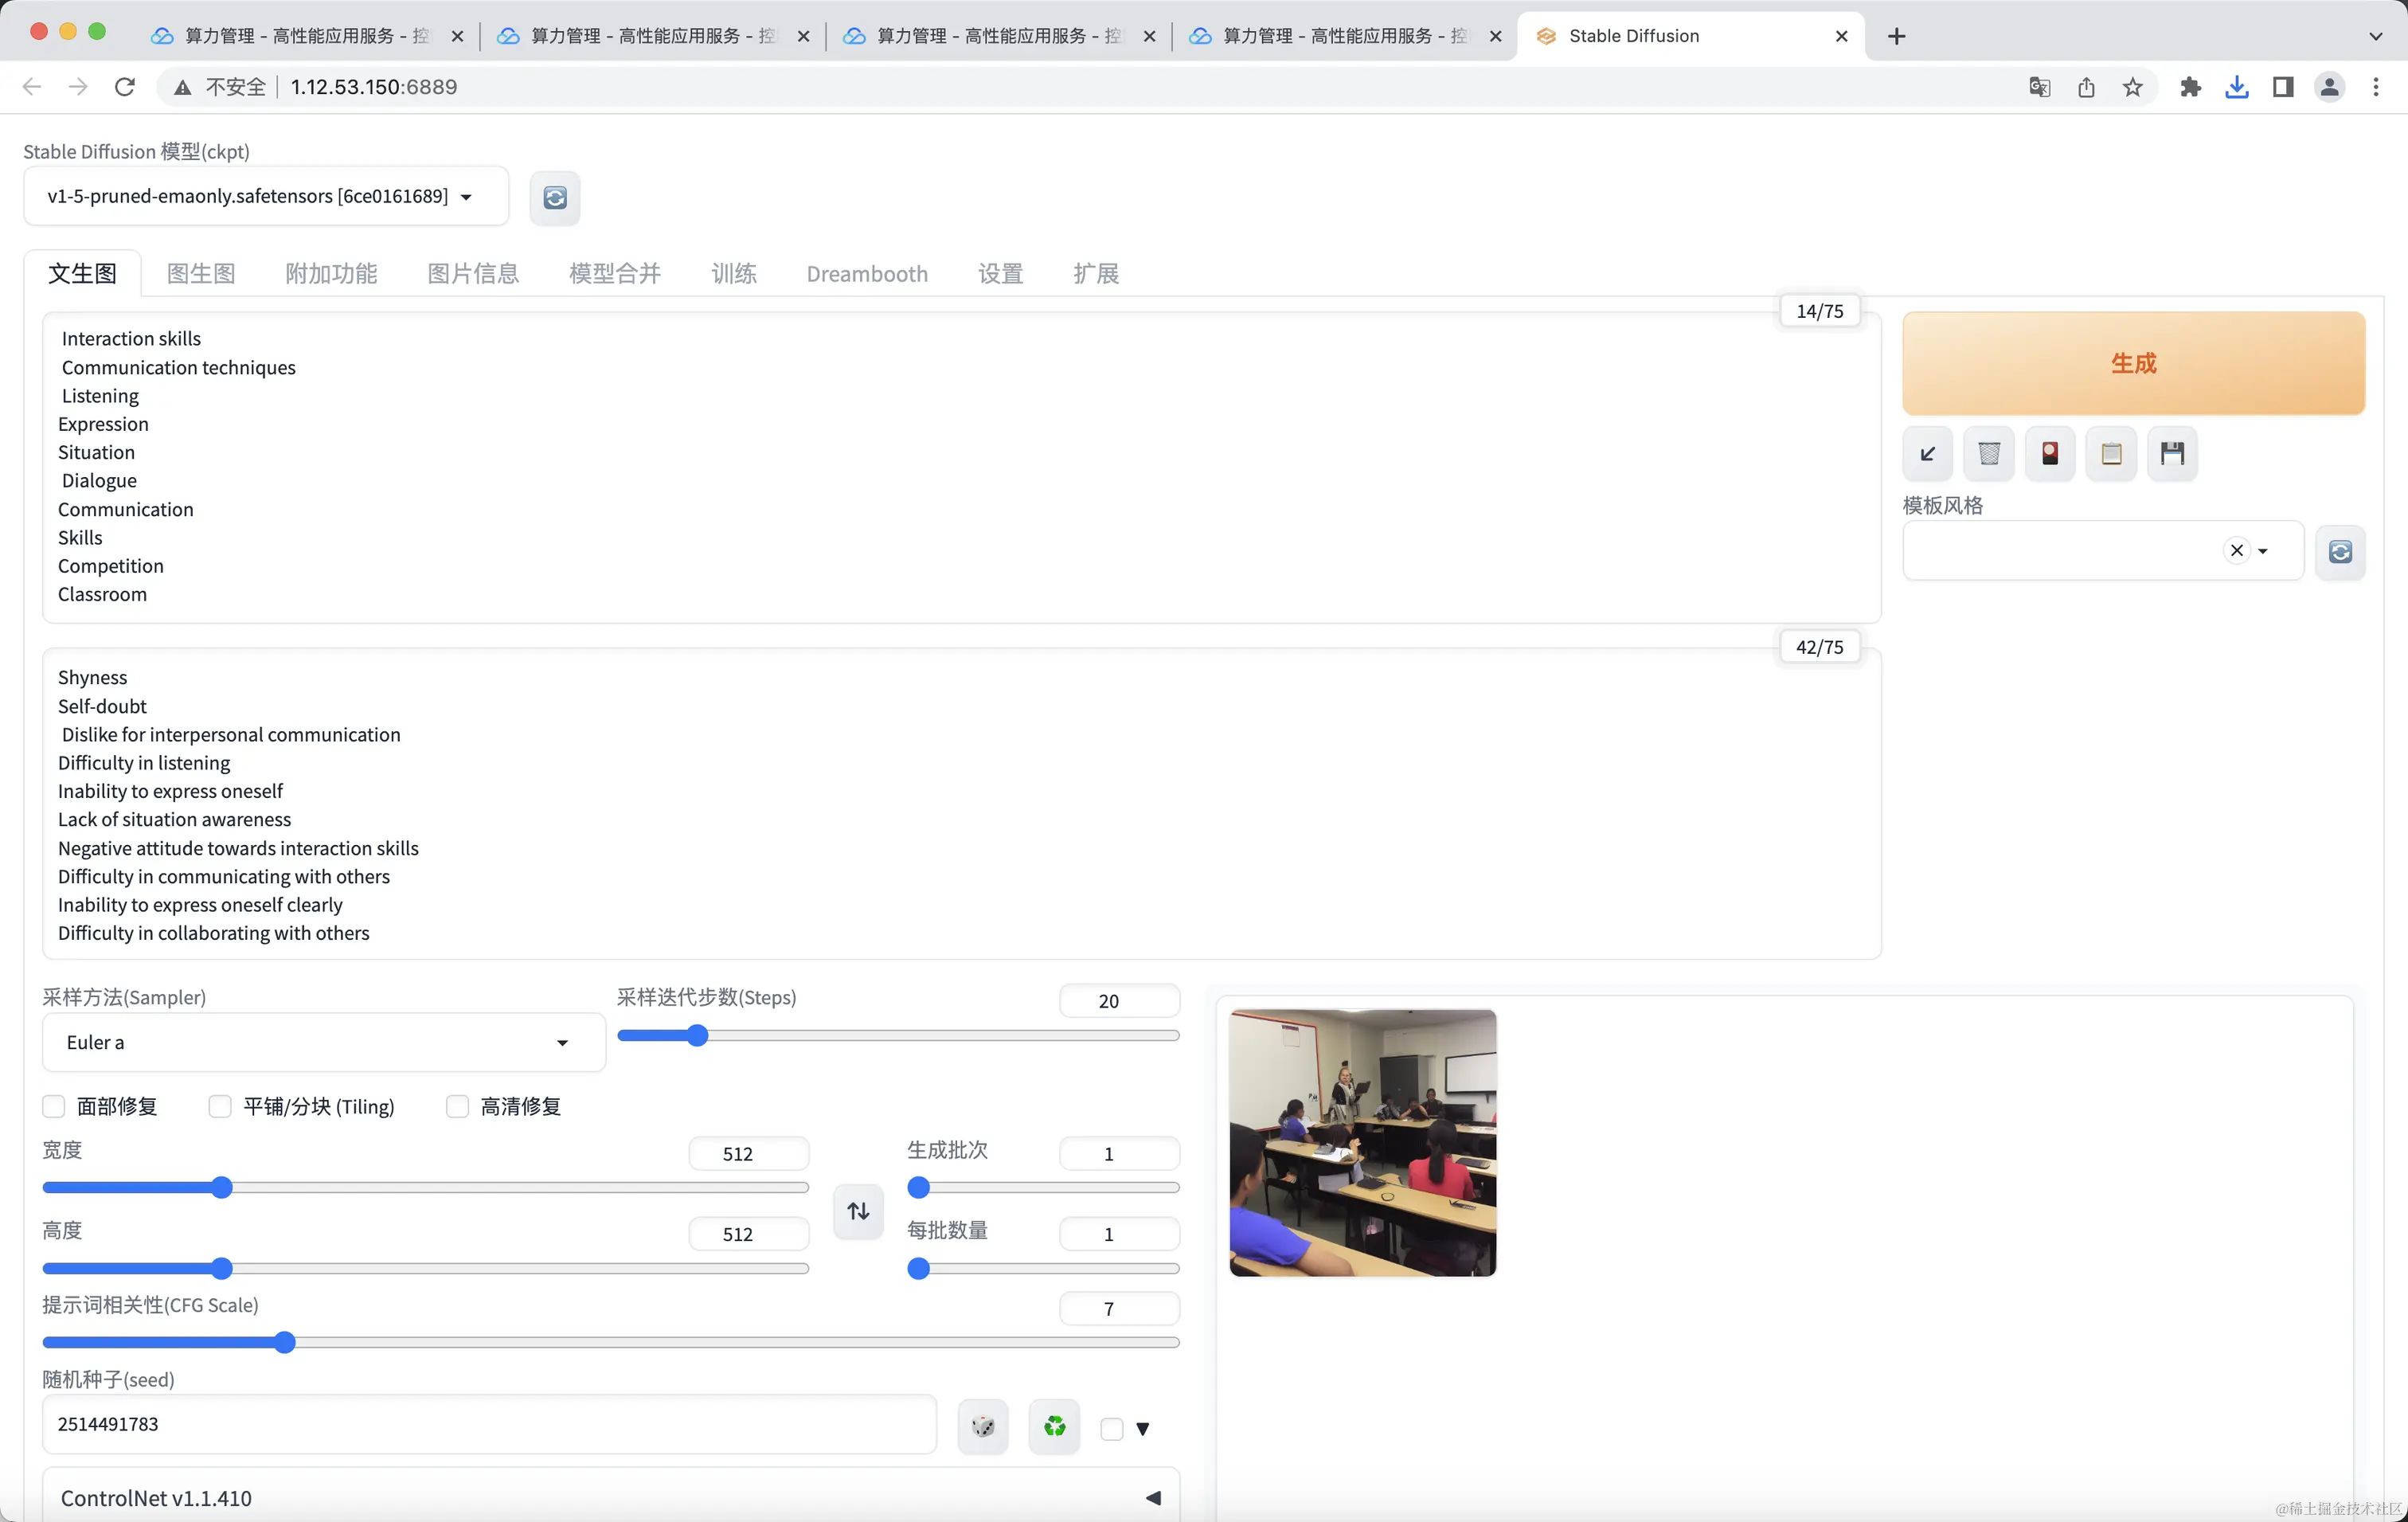This screenshot has width=2408, height=1522.
Task: Click the trash icon to clear prompt
Action: click(1989, 453)
